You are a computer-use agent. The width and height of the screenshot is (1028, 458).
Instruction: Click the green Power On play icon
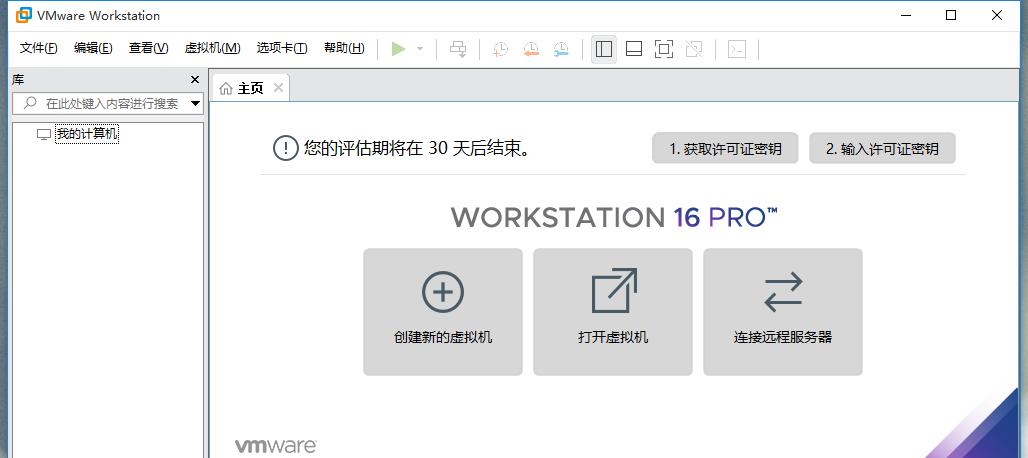(399, 49)
